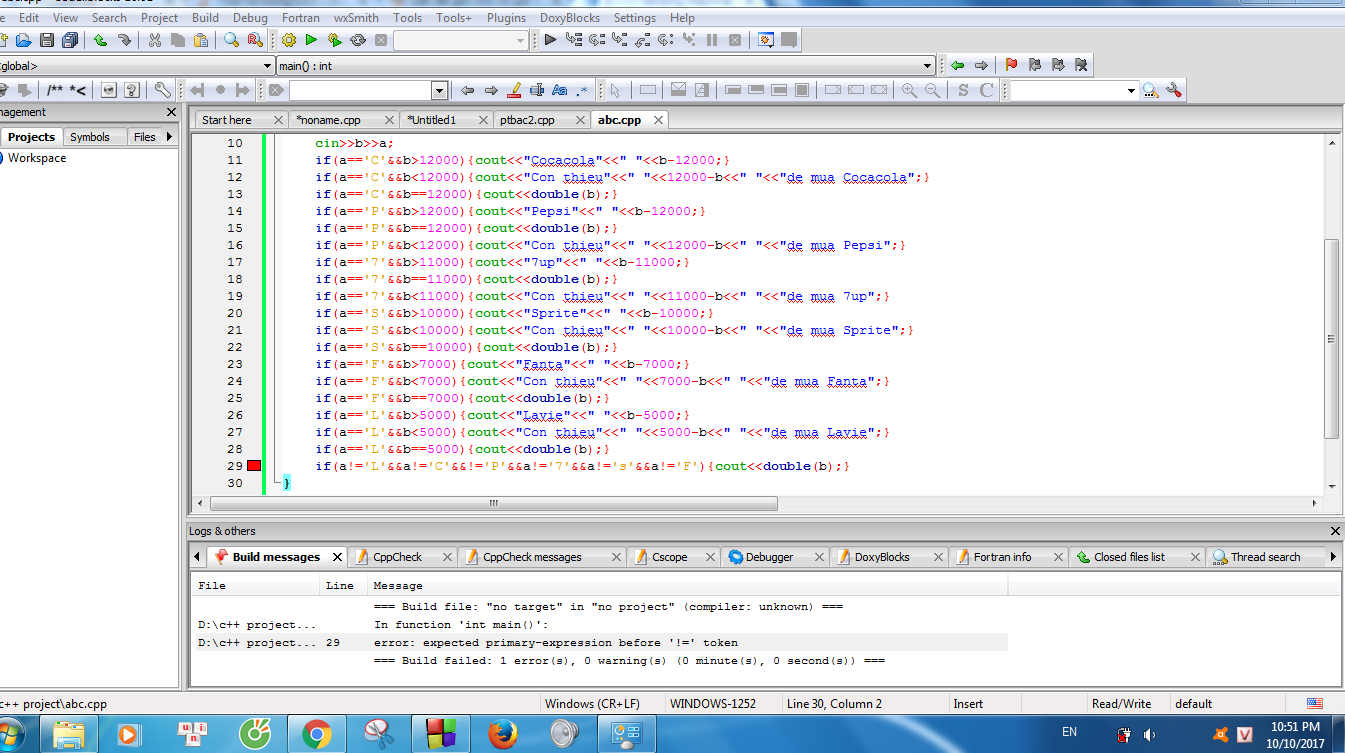Click the editor vertical scrollbar thumb
This screenshot has height=753, width=1345.
1331,338
